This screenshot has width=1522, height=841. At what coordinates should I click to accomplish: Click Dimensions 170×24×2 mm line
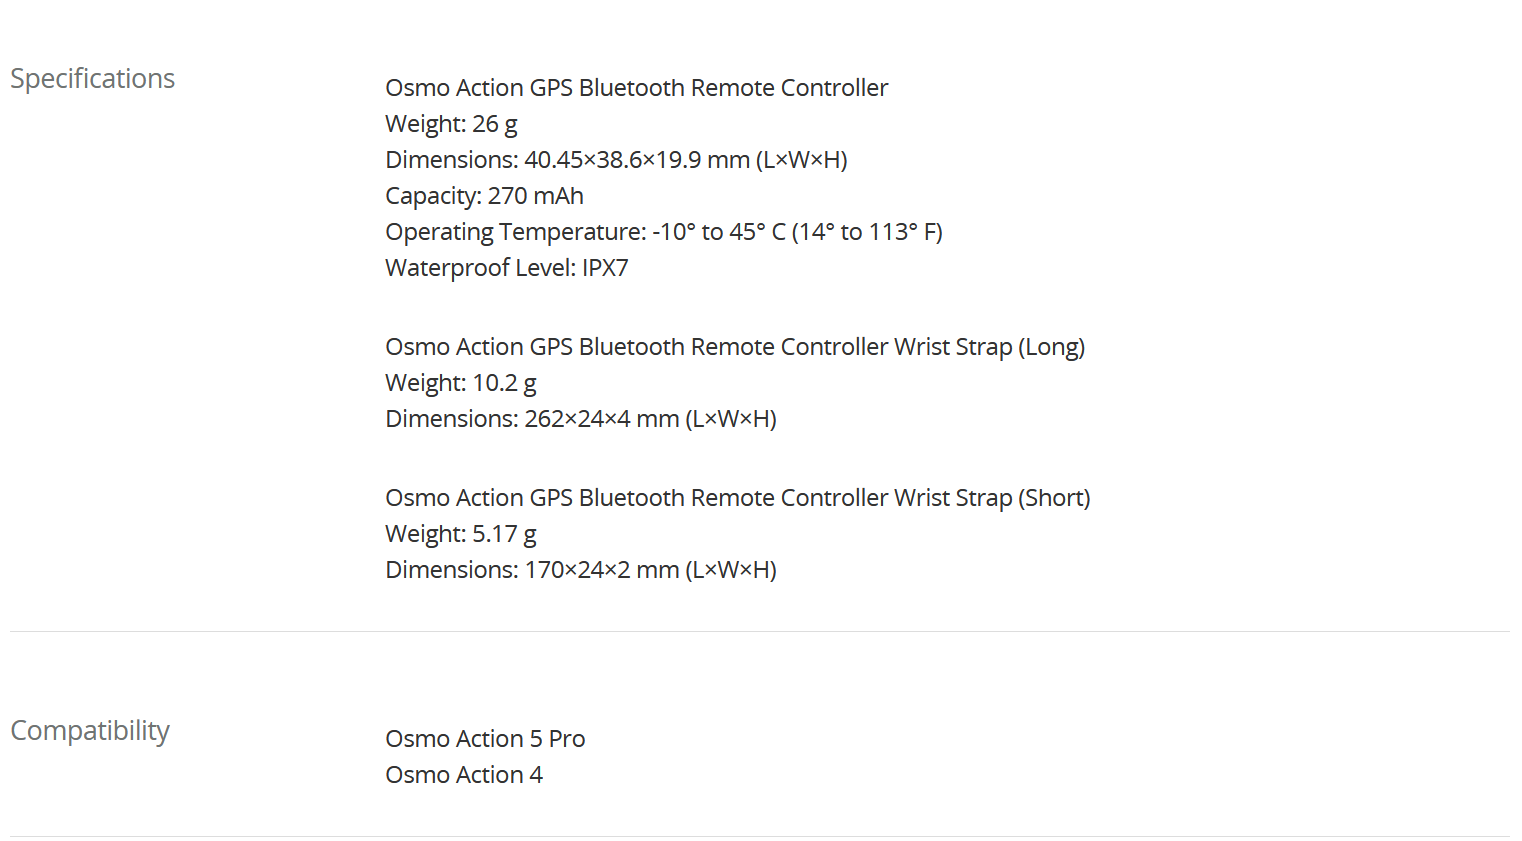click(x=581, y=570)
